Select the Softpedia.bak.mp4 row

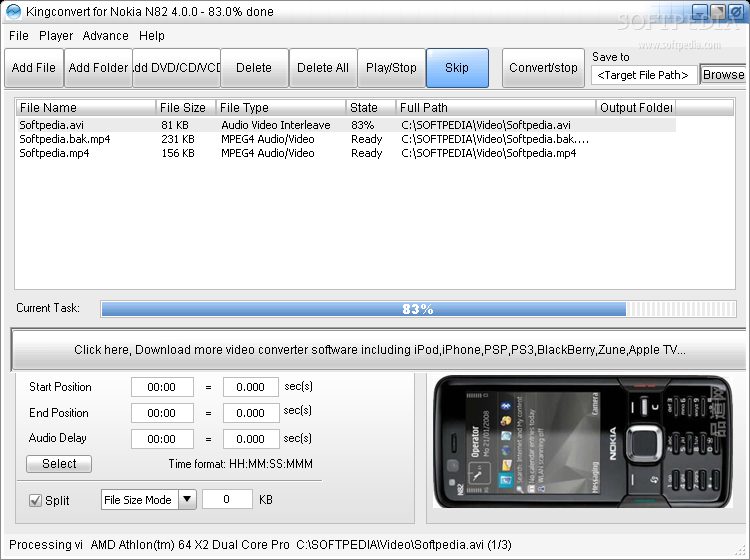tap(346, 139)
